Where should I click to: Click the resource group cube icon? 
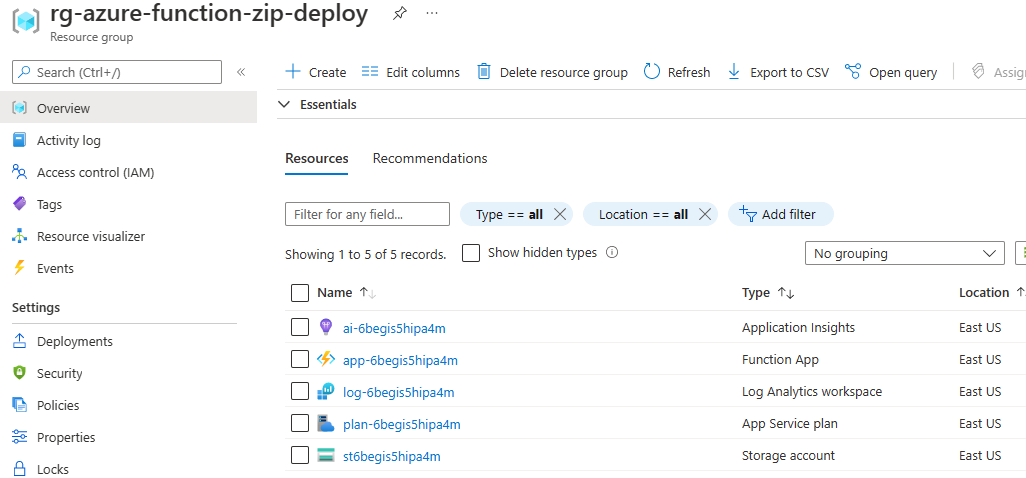click(26, 21)
